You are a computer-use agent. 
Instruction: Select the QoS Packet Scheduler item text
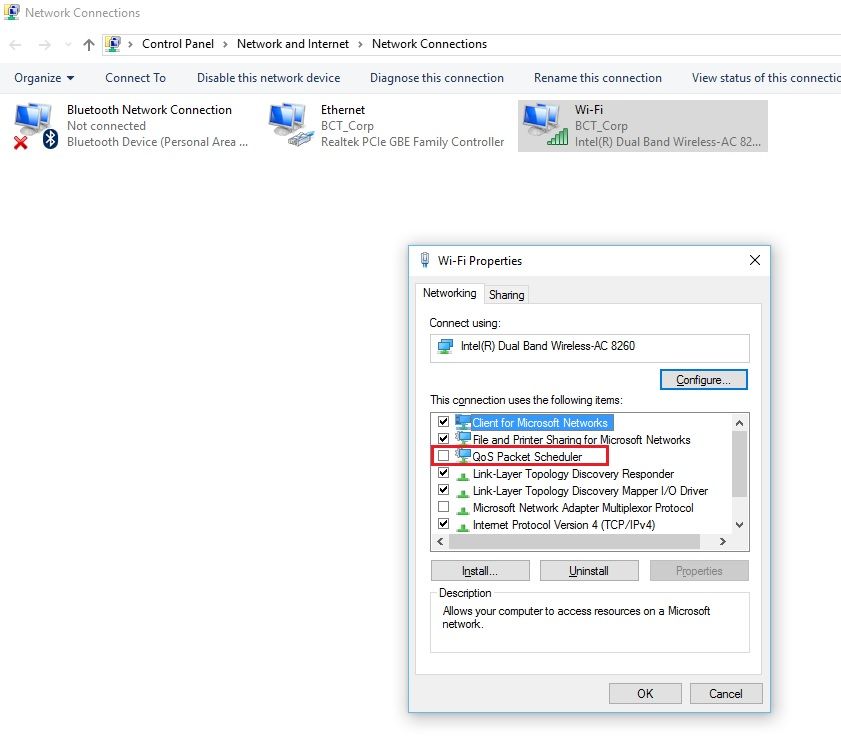pyautogui.click(x=527, y=457)
